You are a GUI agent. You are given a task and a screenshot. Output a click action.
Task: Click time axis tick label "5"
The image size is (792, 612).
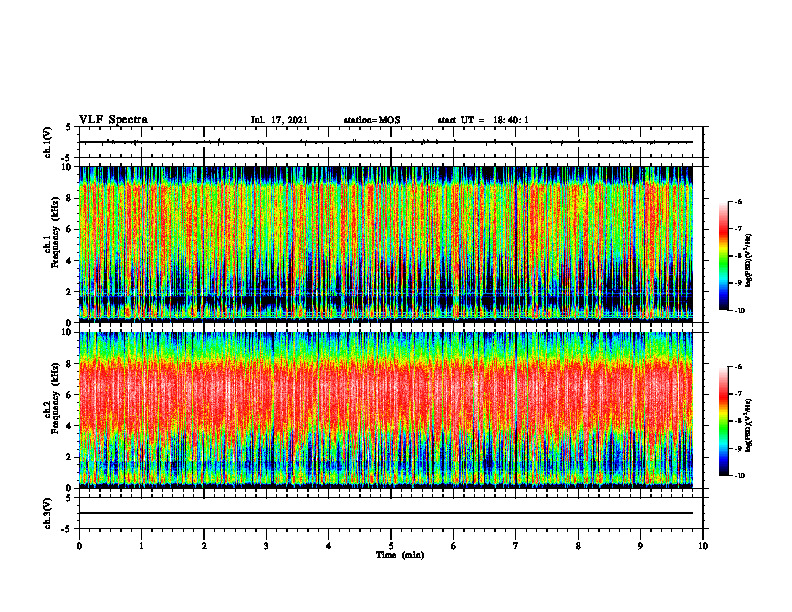coord(391,546)
